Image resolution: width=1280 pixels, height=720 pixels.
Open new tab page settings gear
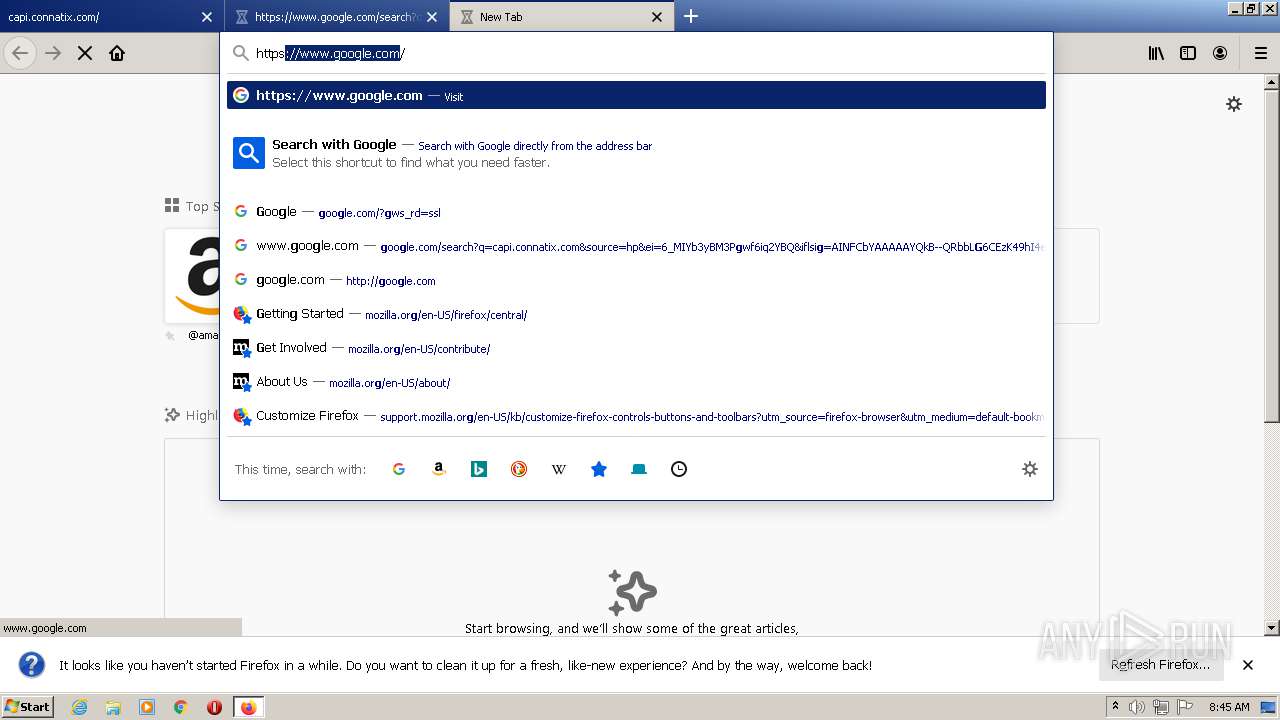[x=1234, y=104]
